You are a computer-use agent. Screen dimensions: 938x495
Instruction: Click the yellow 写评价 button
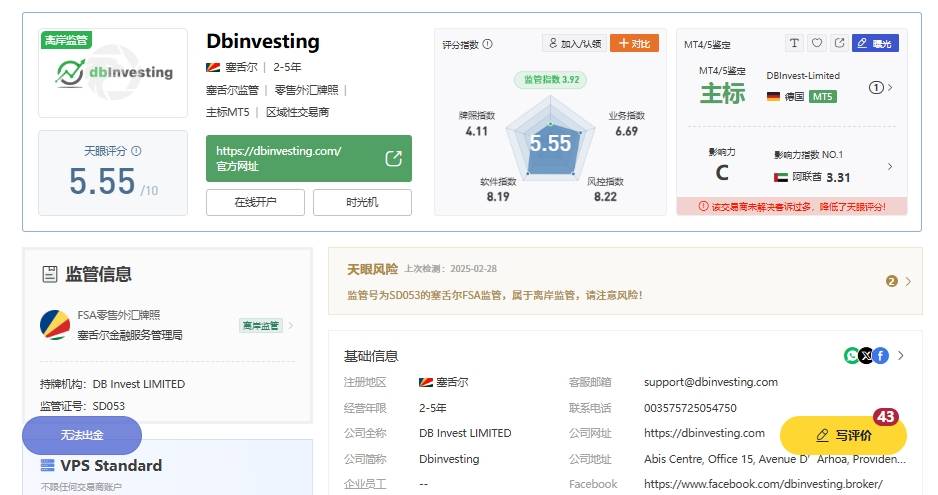tap(843, 435)
